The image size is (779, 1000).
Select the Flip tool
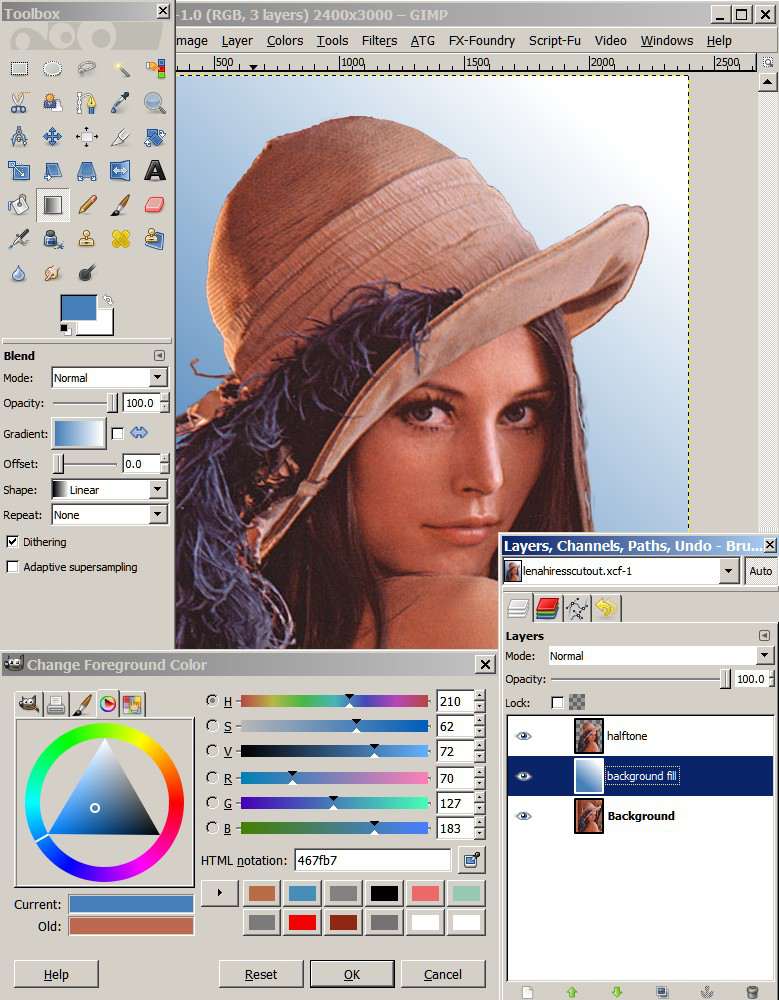click(121, 170)
